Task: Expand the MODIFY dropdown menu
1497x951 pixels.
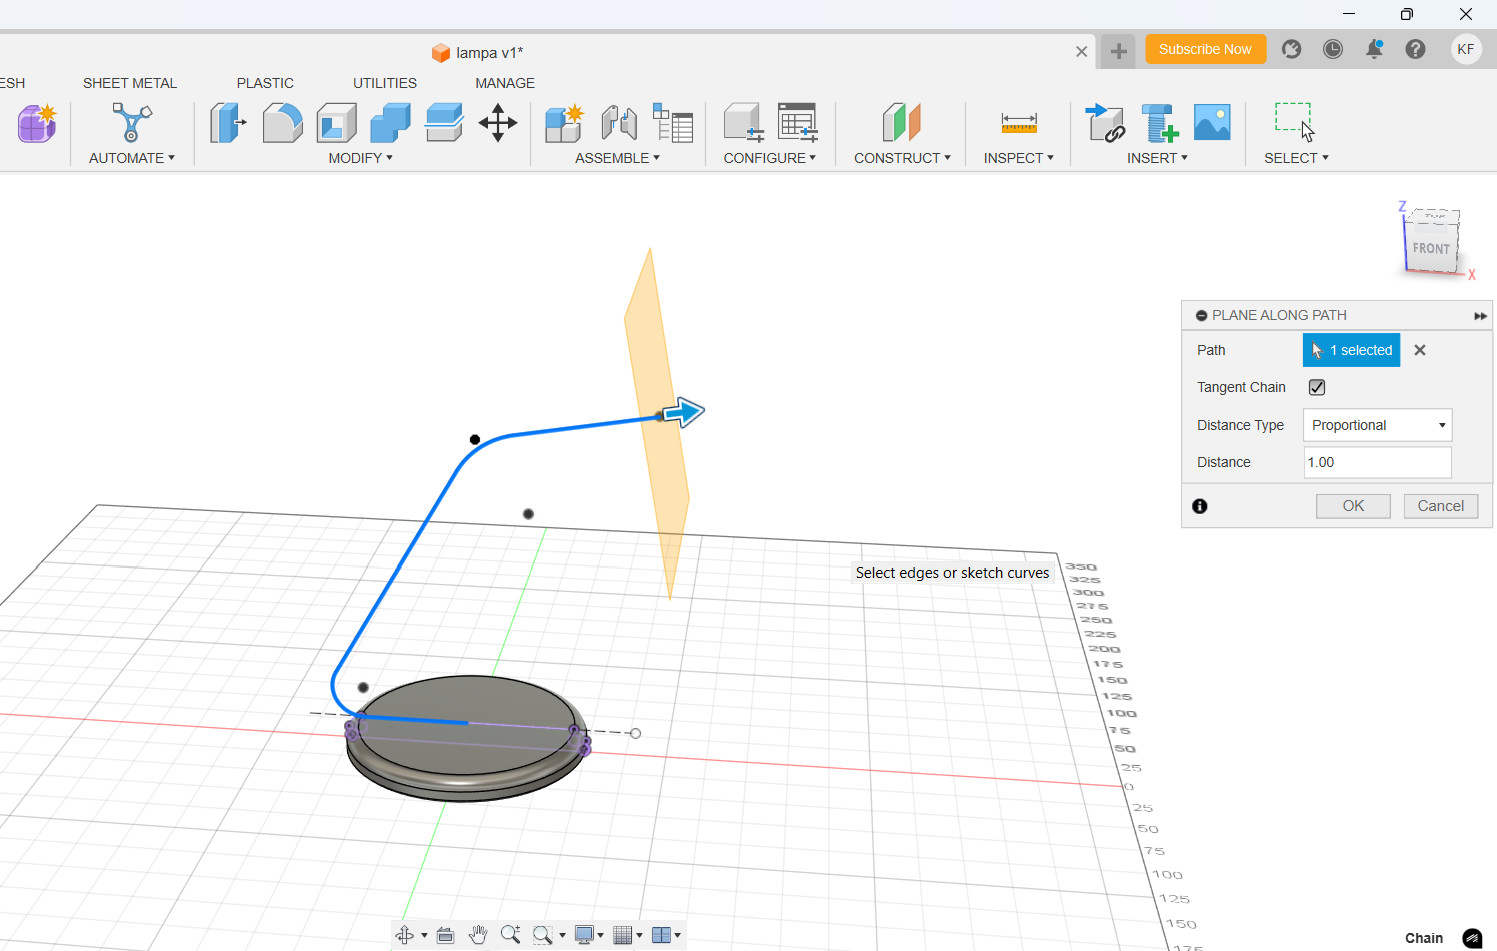Action: point(361,158)
